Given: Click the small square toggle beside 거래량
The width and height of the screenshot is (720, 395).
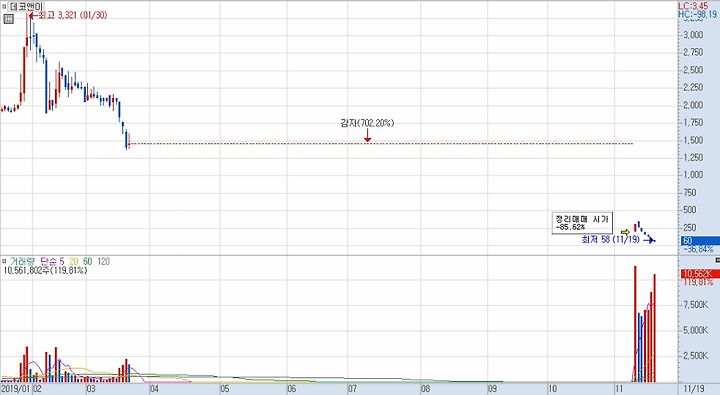Looking at the screenshot, I should point(4,261).
